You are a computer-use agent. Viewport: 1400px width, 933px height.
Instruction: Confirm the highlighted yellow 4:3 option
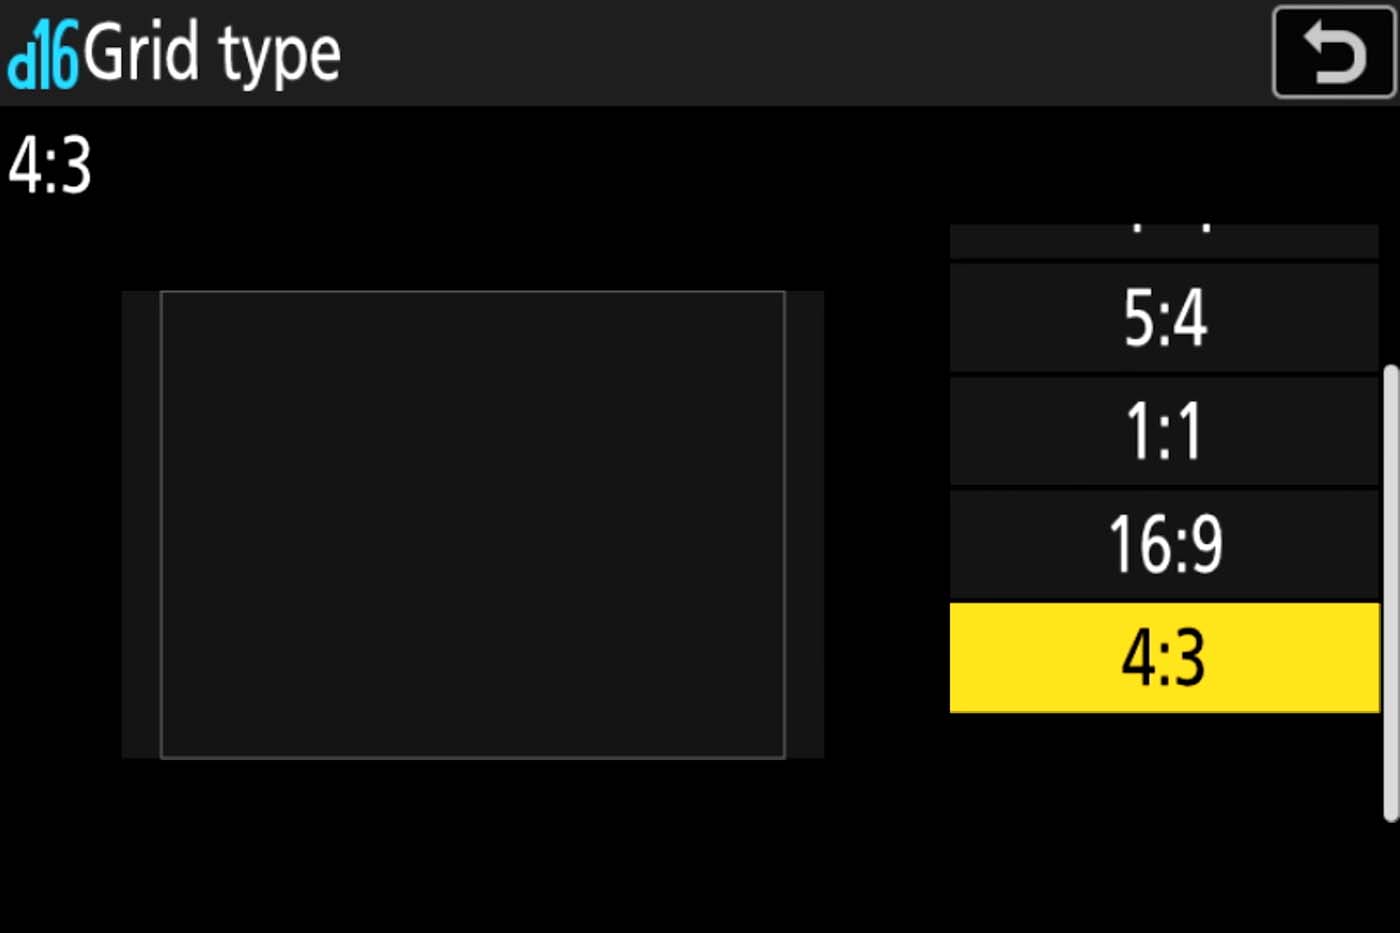1164,658
